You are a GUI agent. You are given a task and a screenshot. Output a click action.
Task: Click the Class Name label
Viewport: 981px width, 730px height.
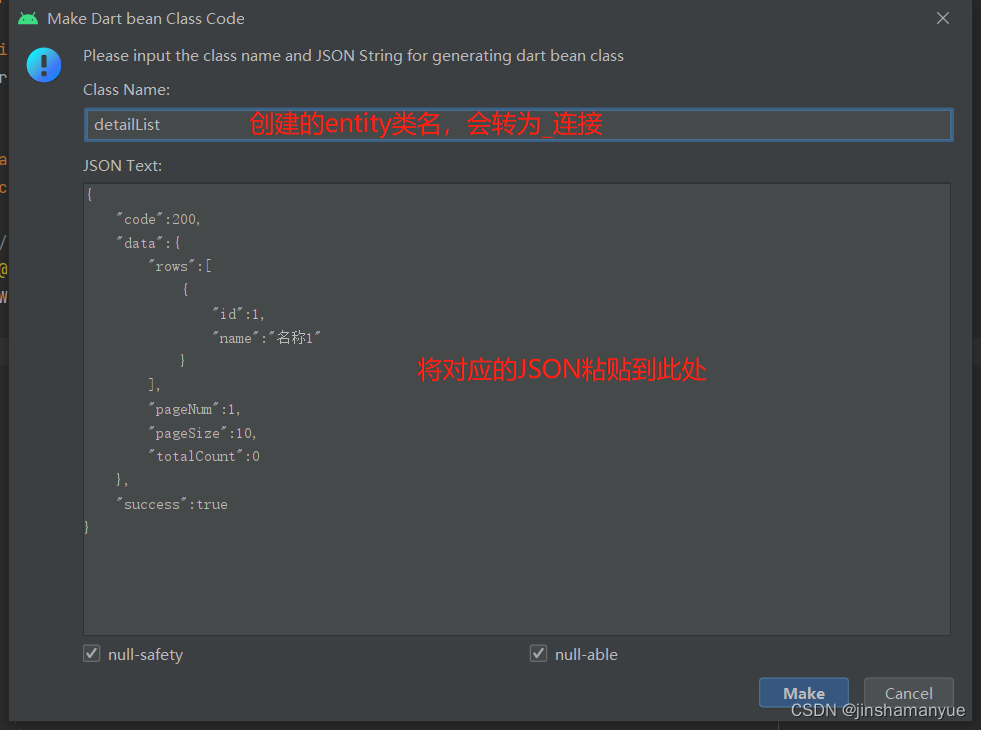pyautogui.click(x=126, y=89)
